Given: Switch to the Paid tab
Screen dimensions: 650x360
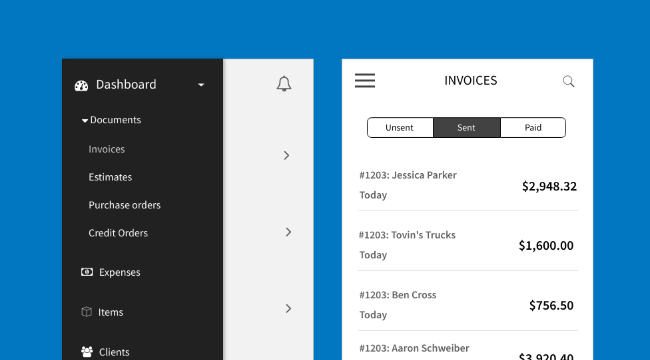Looking at the screenshot, I should pos(533,127).
